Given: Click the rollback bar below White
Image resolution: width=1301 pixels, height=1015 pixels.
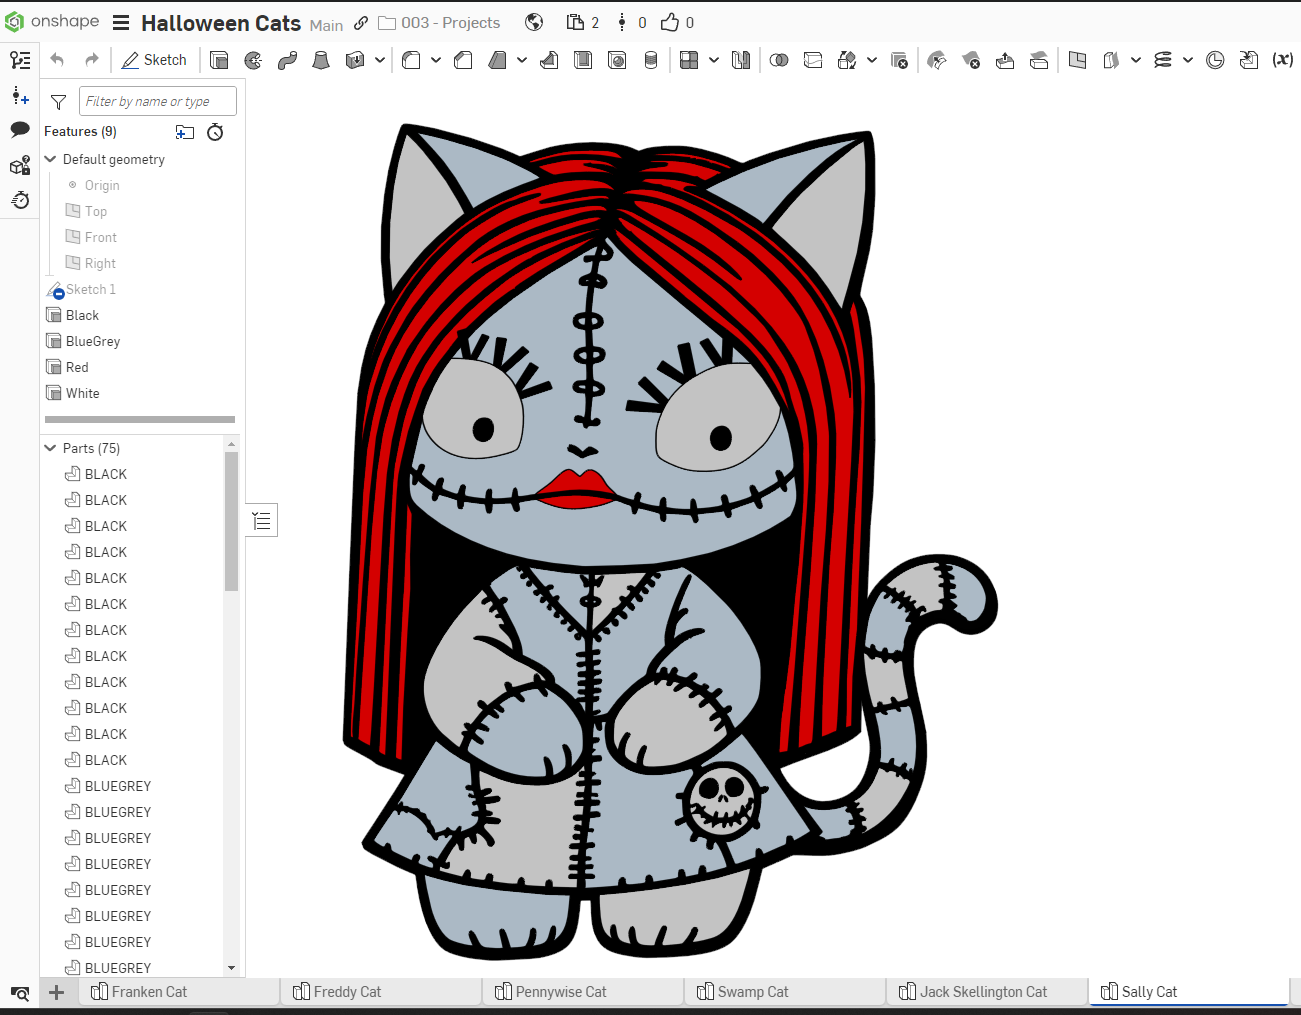Looking at the screenshot, I should [x=140, y=419].
